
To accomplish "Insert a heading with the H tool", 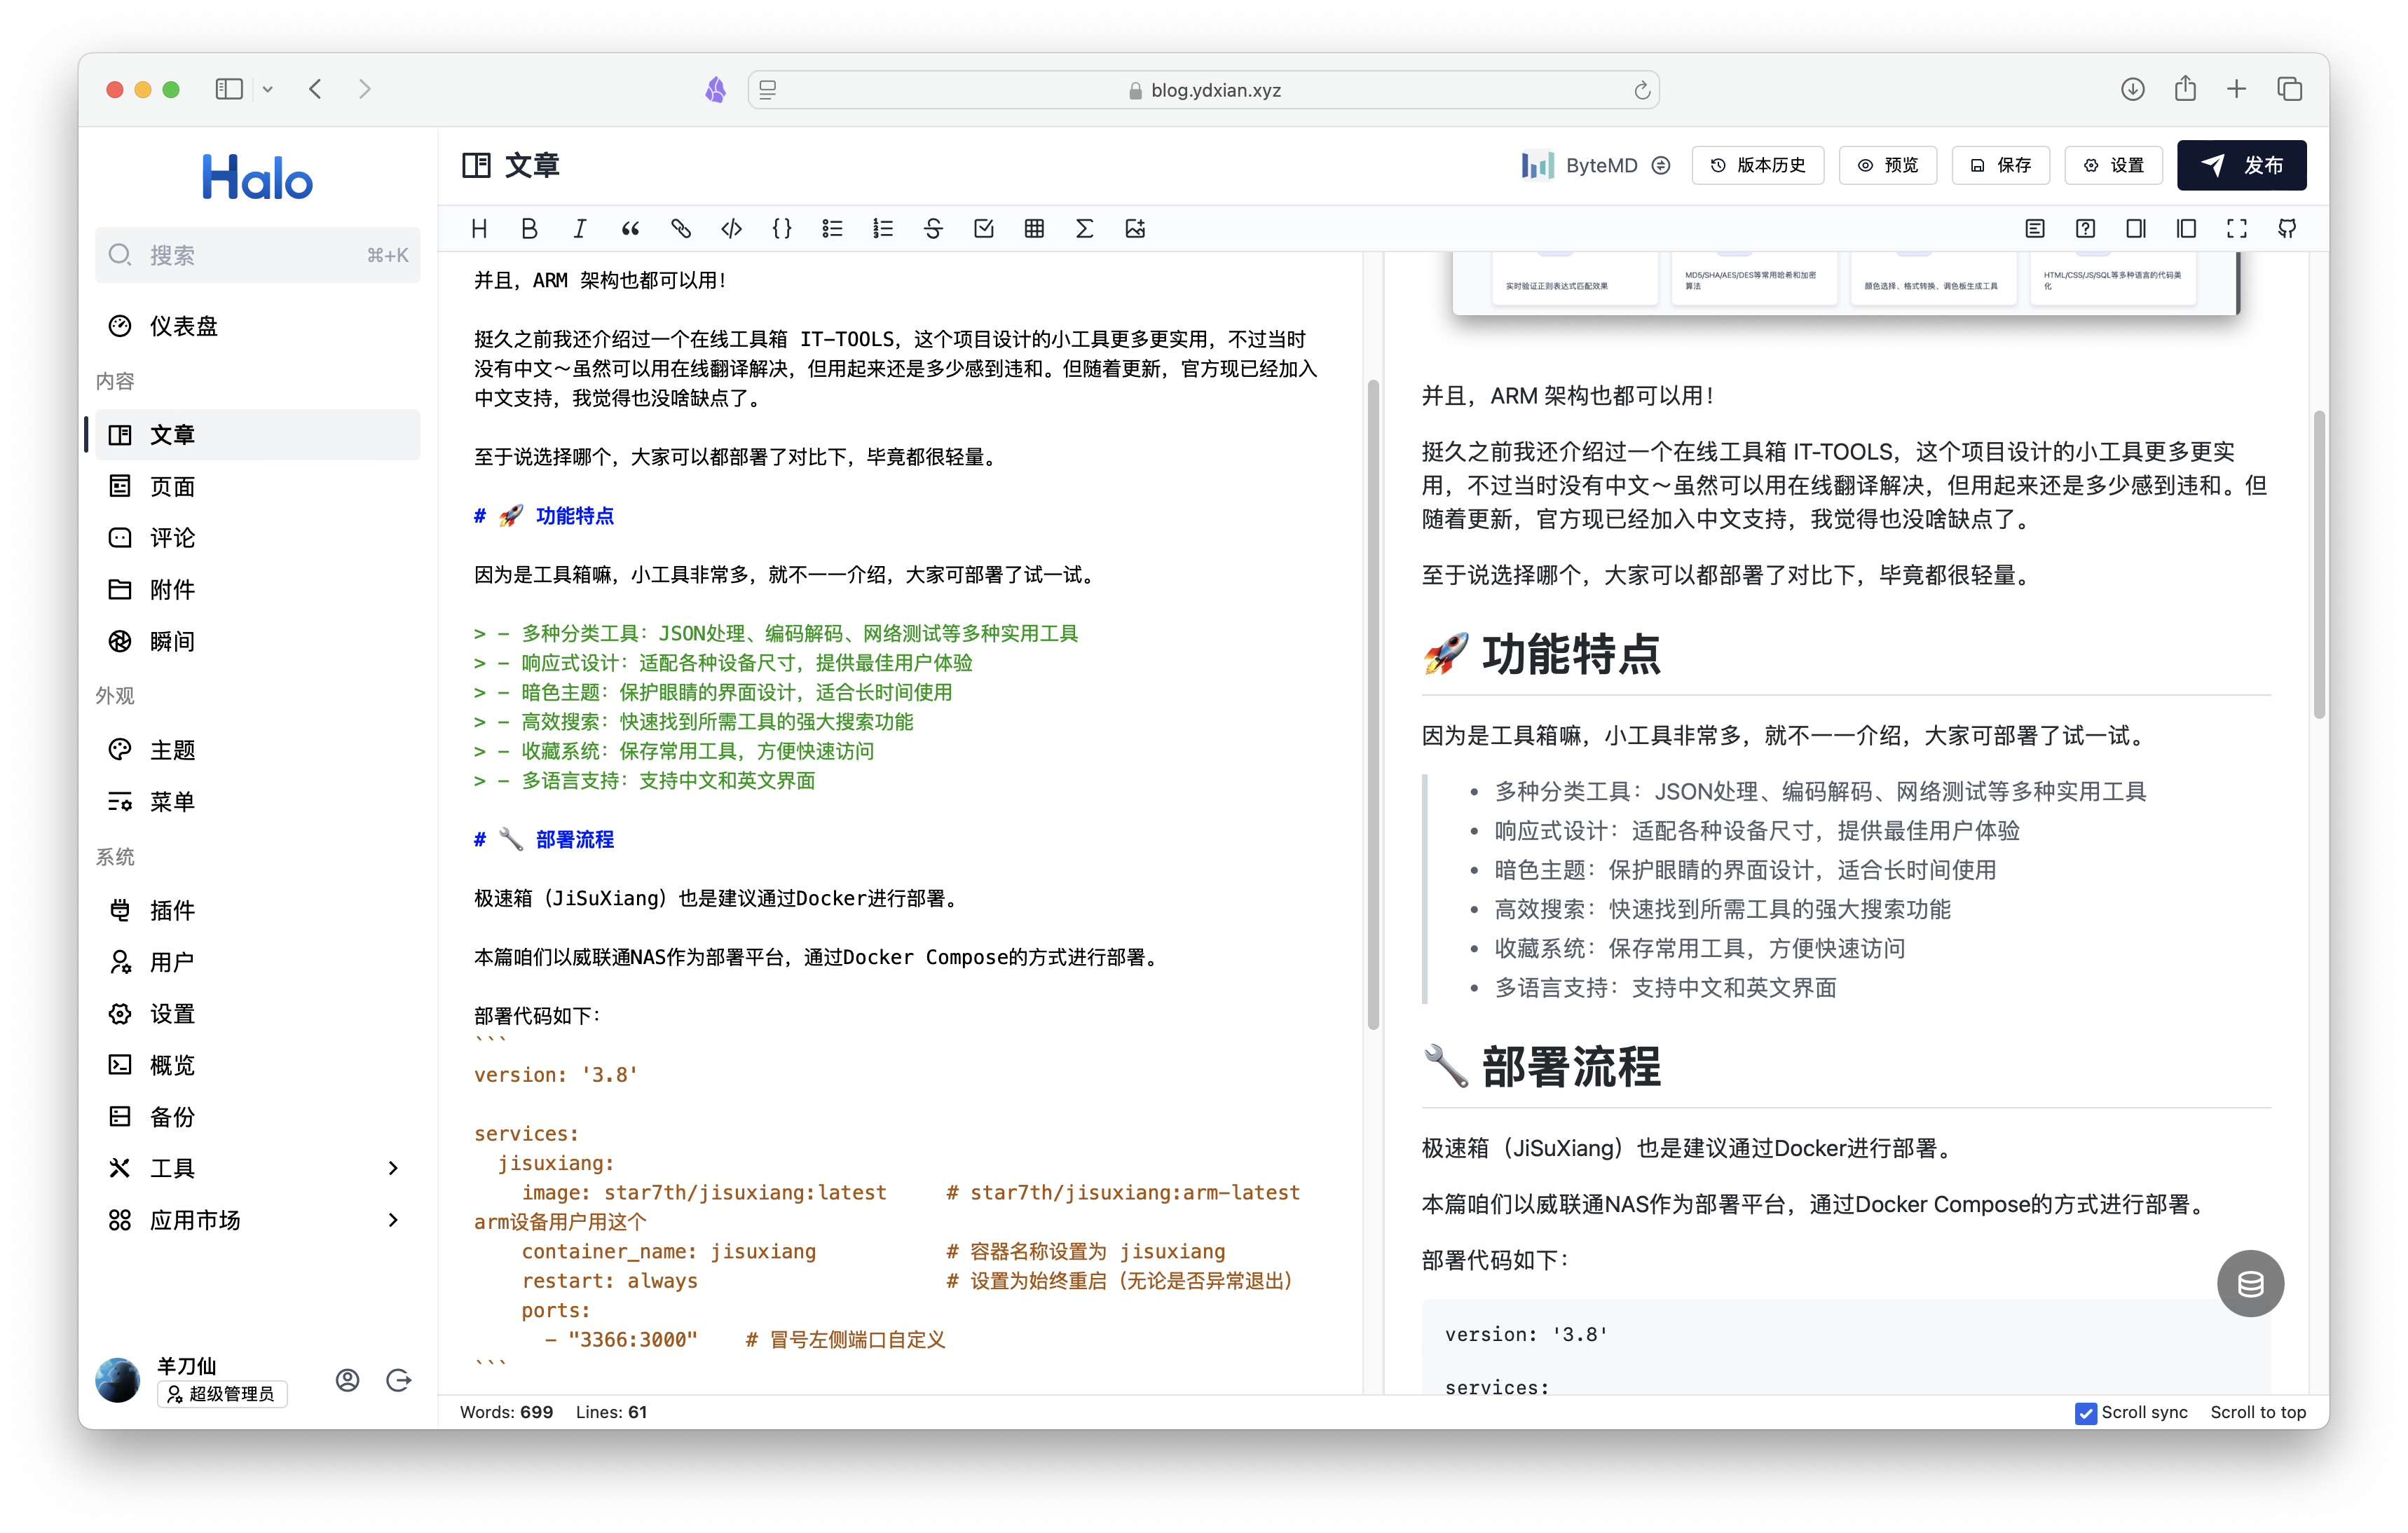I will click(x=479, y=229).
